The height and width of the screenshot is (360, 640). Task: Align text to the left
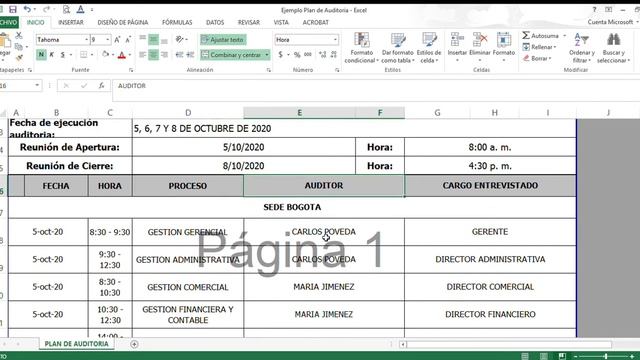(142, 54)
